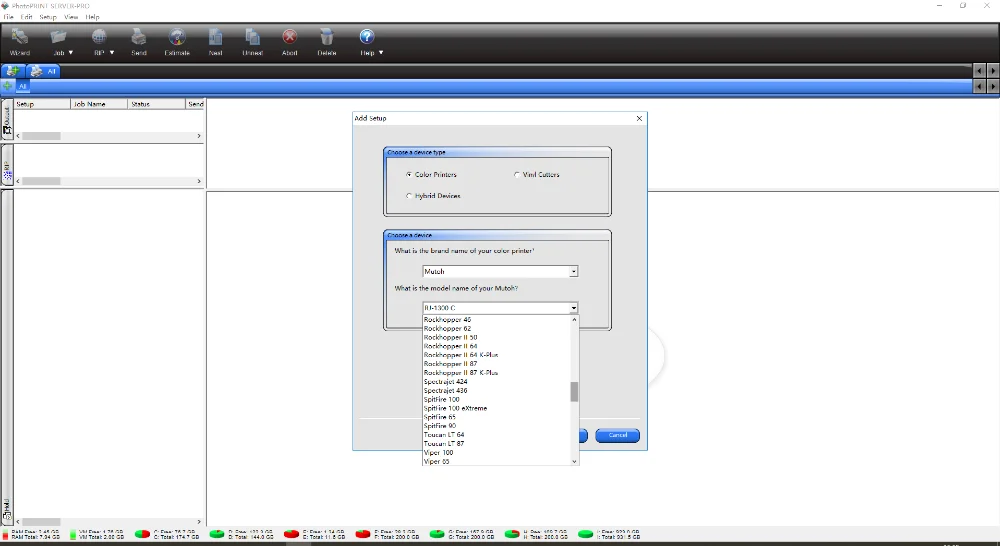The height and width of the screenshot is (546, 1000).
Task: Click the D: drive disk usage pie
Action: (x=217, y=534)
